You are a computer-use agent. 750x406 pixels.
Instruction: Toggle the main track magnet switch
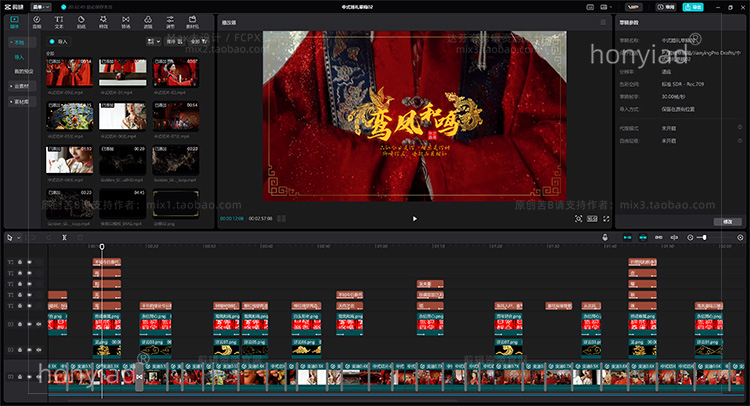[627, 237]
